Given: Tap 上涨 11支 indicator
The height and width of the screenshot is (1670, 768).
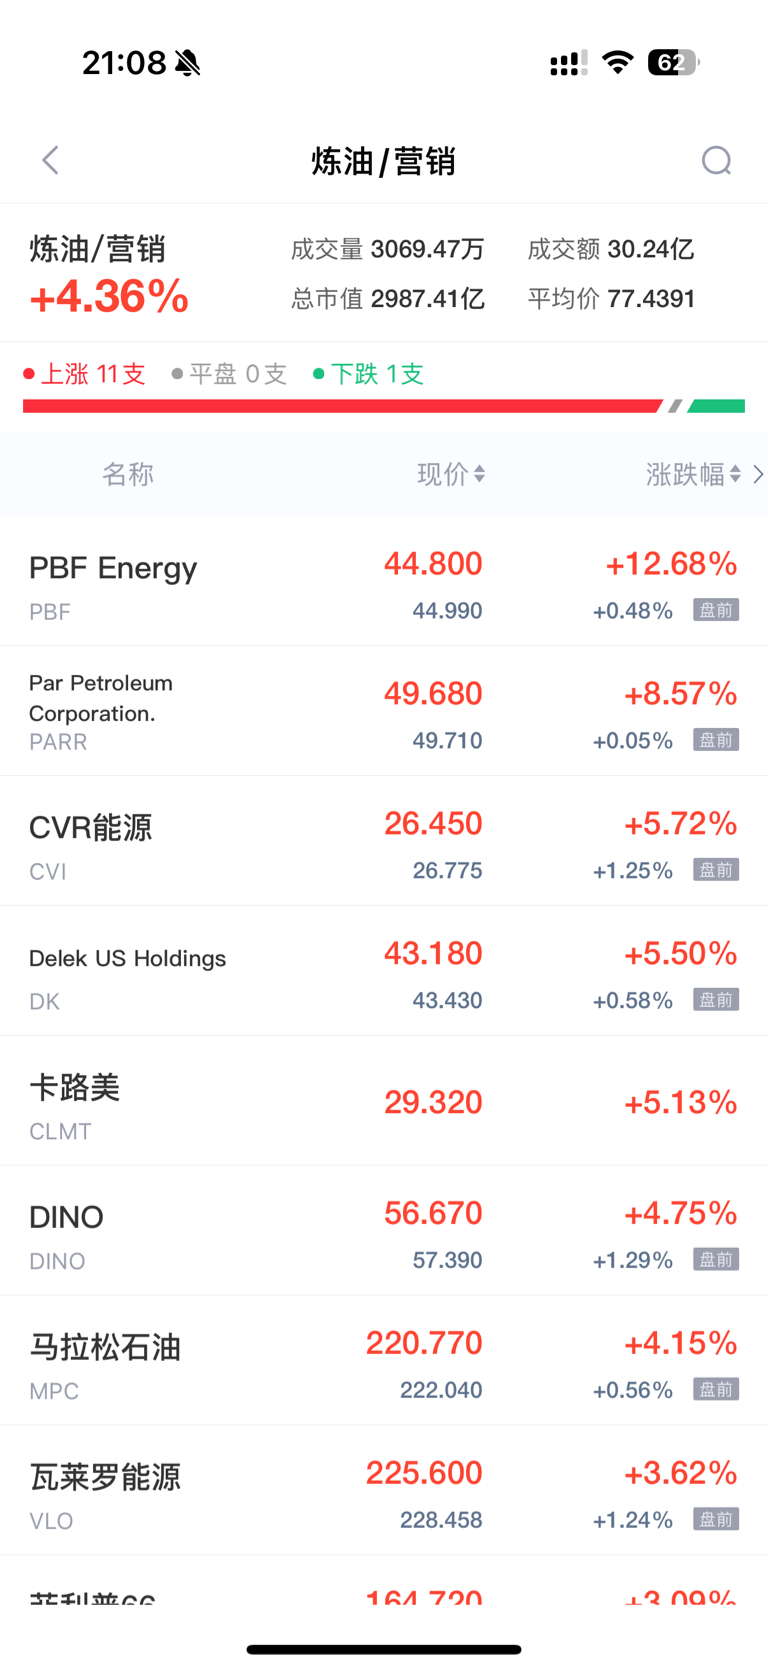Looking at the screenshot, I should (x=86, y=374).
